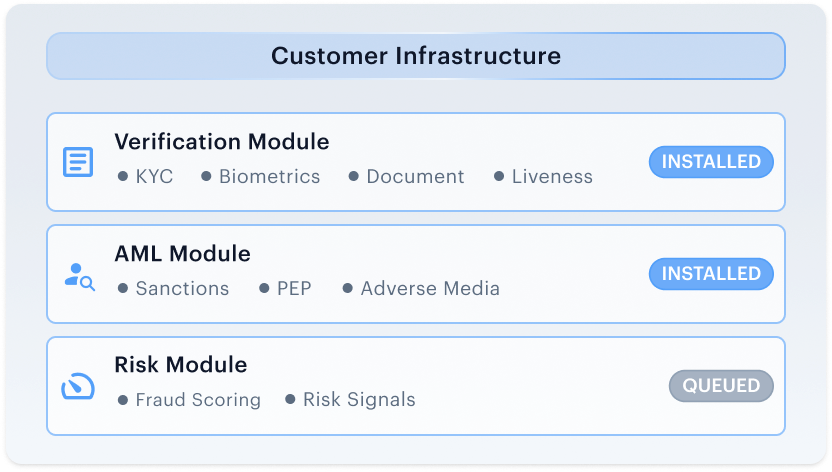Click the Verification Module document icon

click(x=78, y=162)
